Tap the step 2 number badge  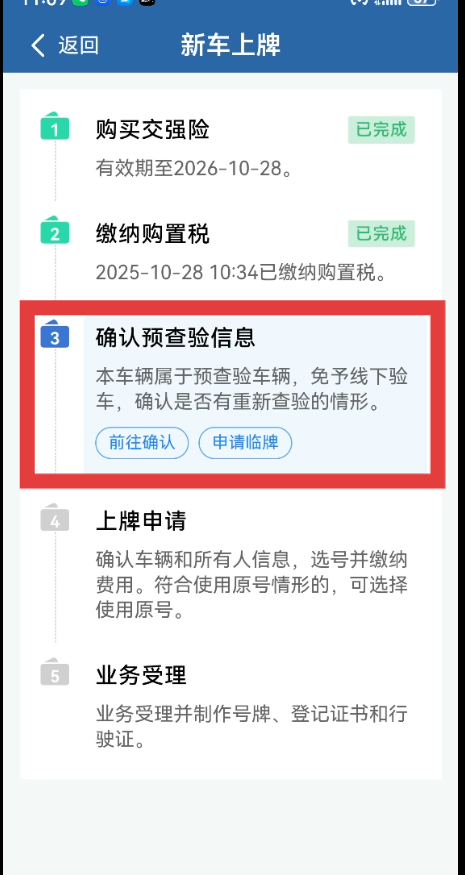(x=55, y=230)
